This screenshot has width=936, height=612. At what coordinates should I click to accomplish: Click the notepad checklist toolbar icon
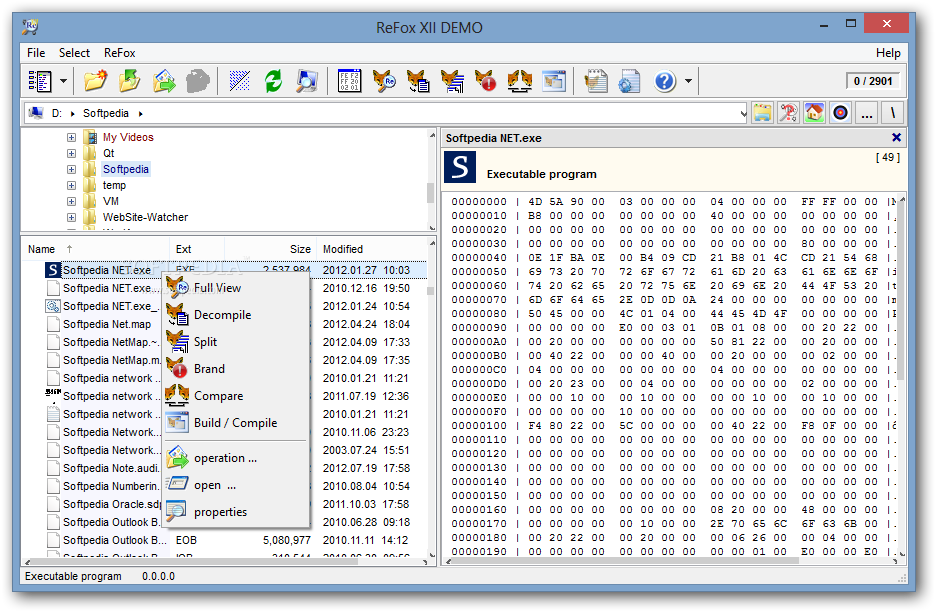point(596,81)
